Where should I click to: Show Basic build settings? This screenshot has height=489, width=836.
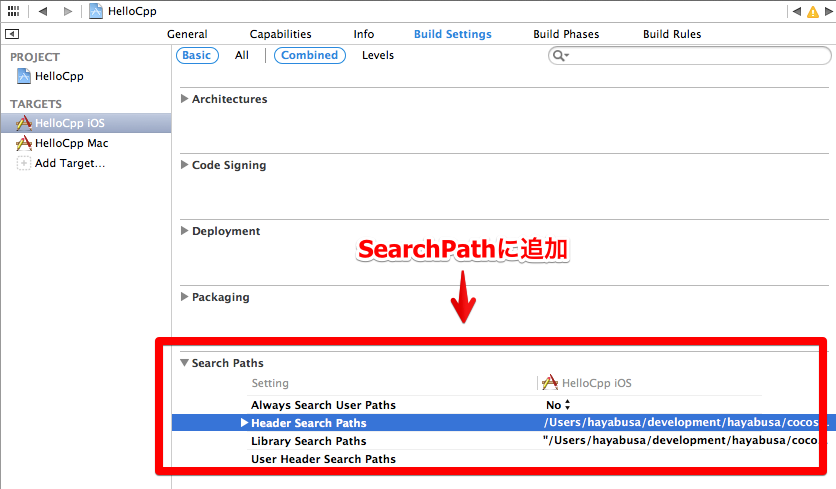[x=197, y=55]
